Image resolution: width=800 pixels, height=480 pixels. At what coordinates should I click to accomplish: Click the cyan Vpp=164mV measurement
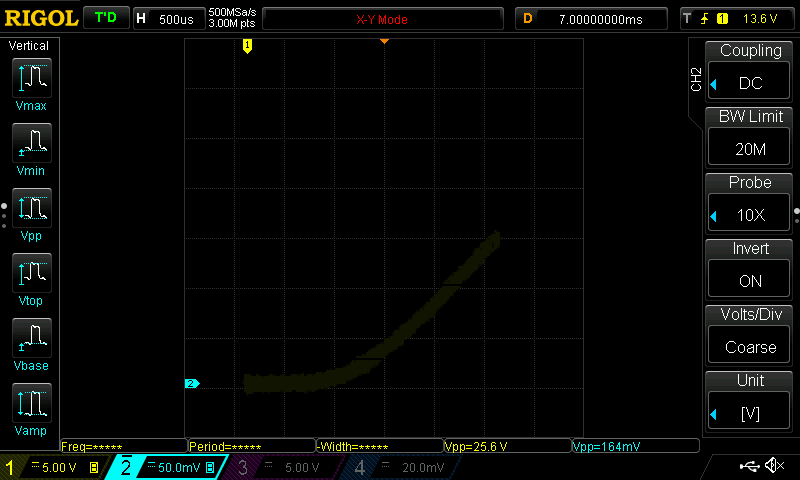(x=636, y=446)
